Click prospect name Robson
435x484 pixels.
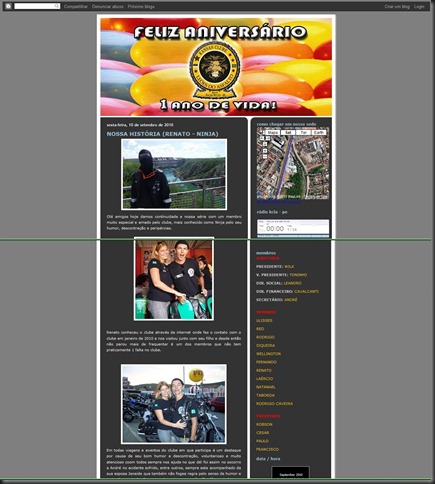[264, 425]
